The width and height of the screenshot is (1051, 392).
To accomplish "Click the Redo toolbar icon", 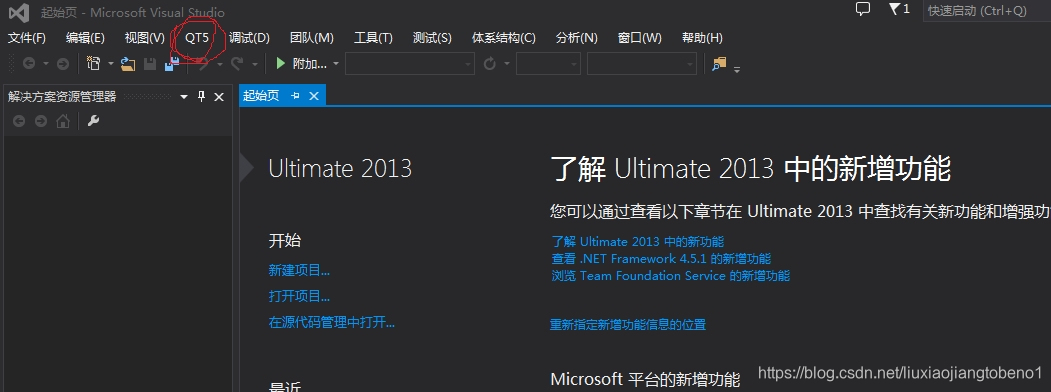I will (237, 64).
